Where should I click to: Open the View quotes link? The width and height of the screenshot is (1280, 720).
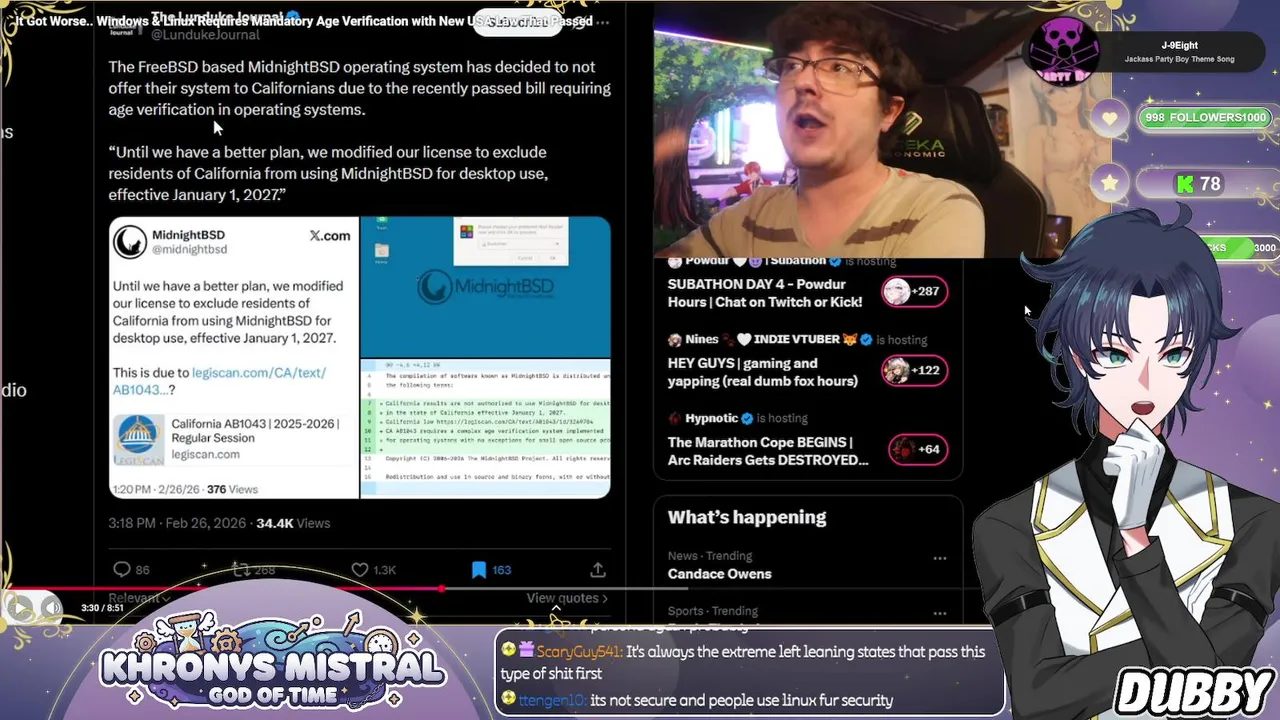(x=567, y=598)
